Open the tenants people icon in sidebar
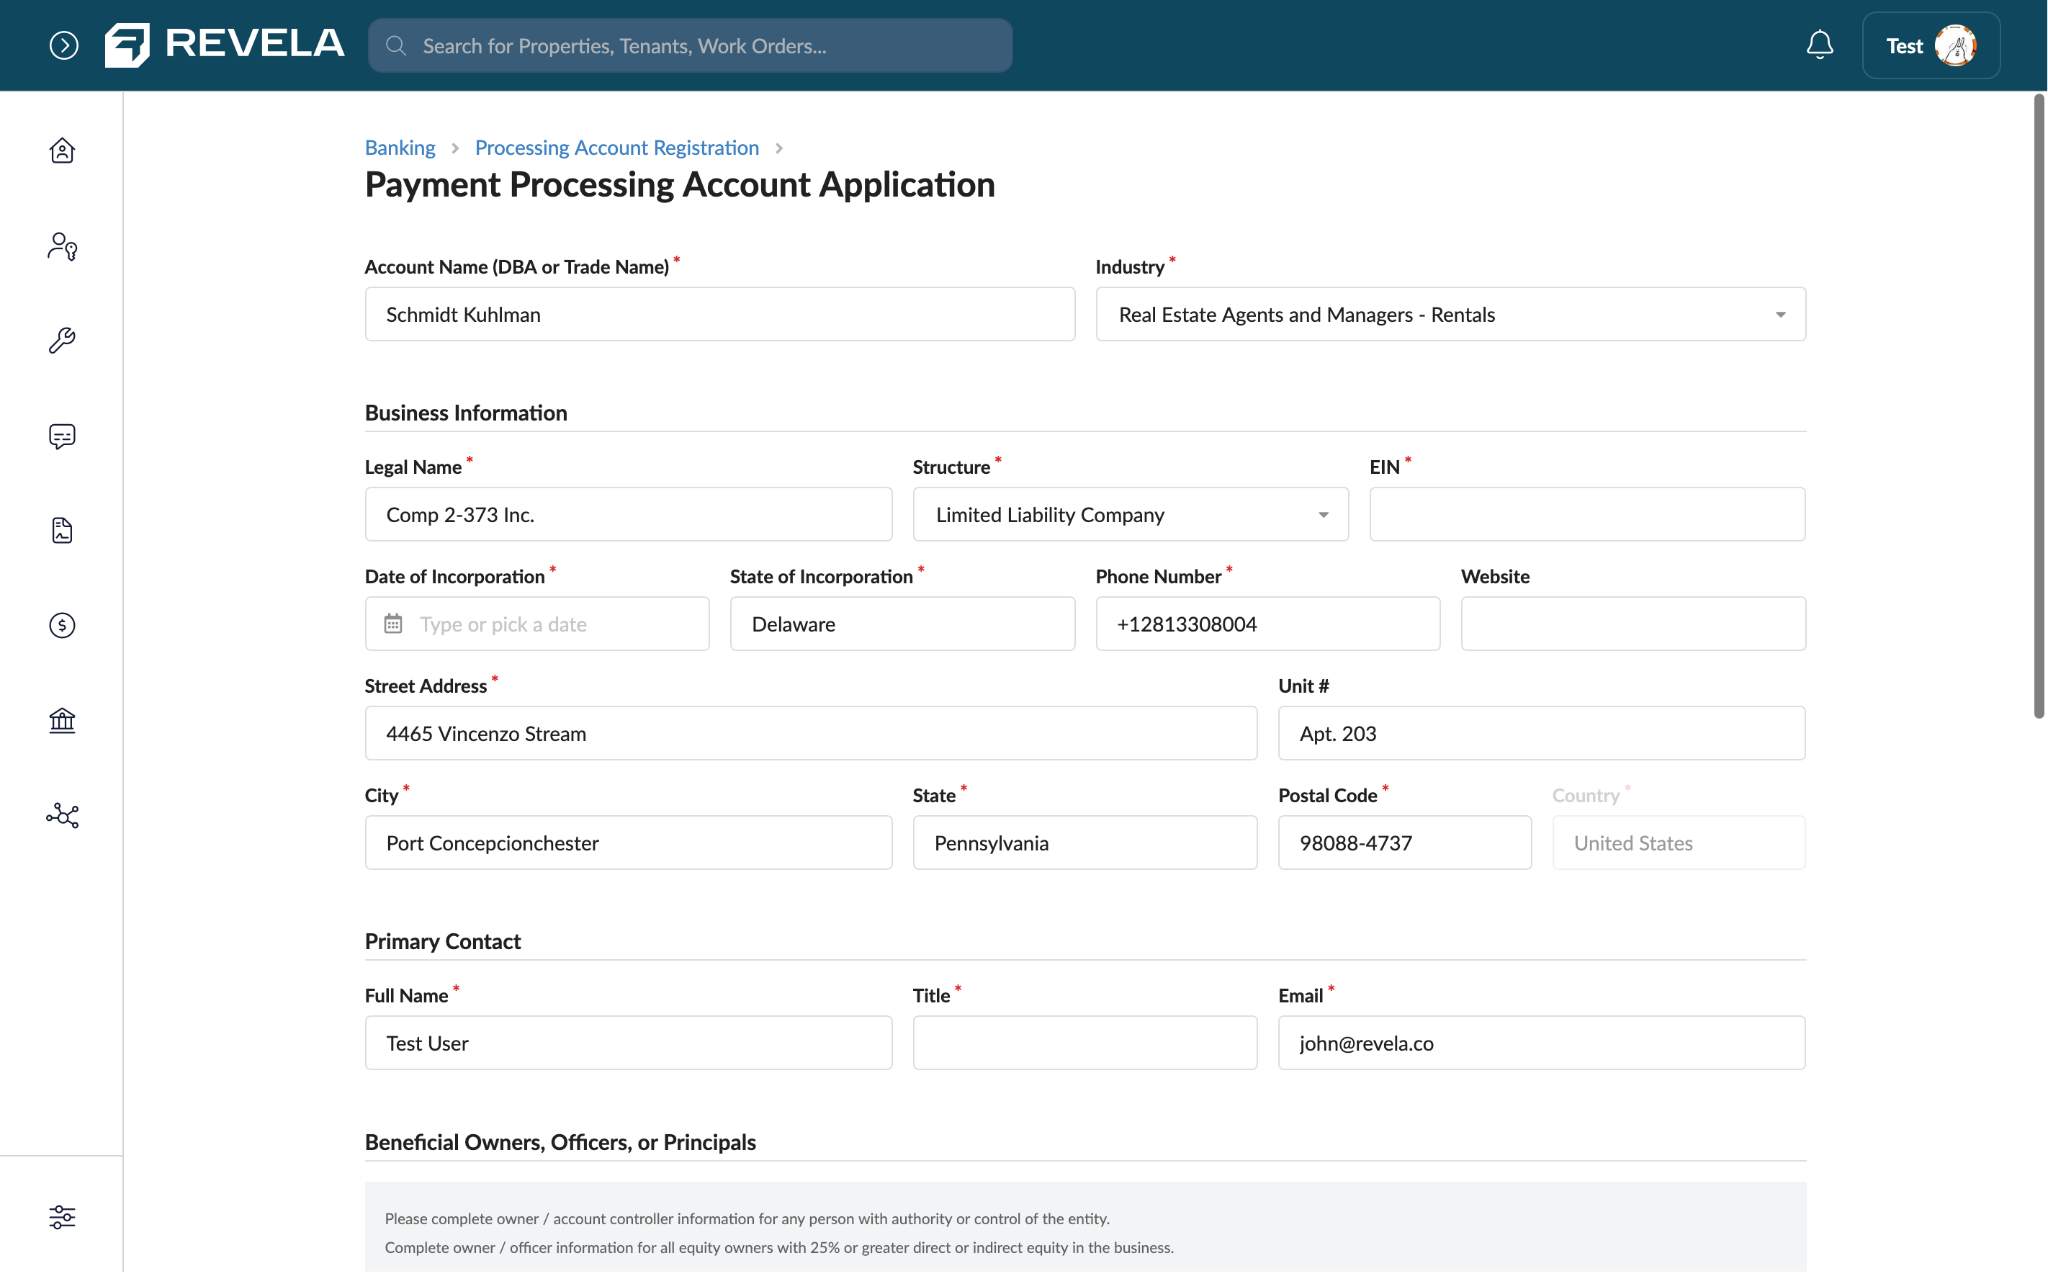The image size is (2048, 1272). pos(62,246)
